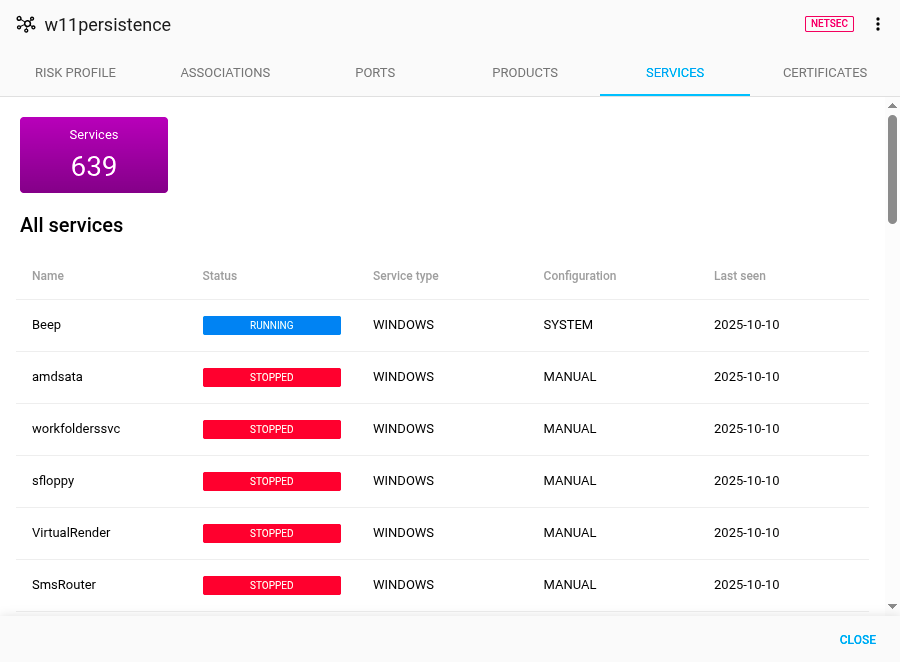Select the workfolderssvc service name
Image resolution: width=900 pixels, height=662 pixels.
(x=76, y=429)
